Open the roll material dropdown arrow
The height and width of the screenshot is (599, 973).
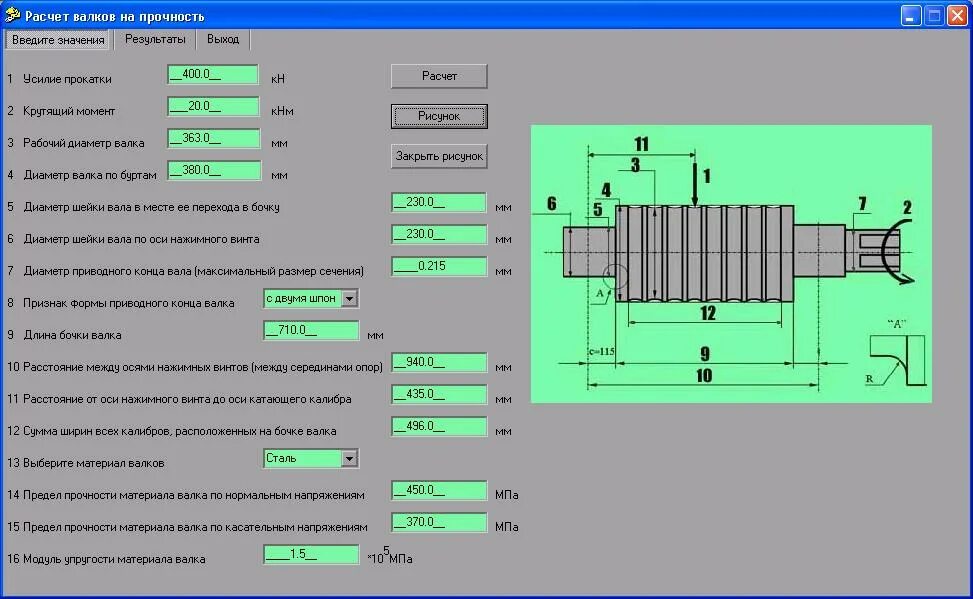(x=350, y=459)
